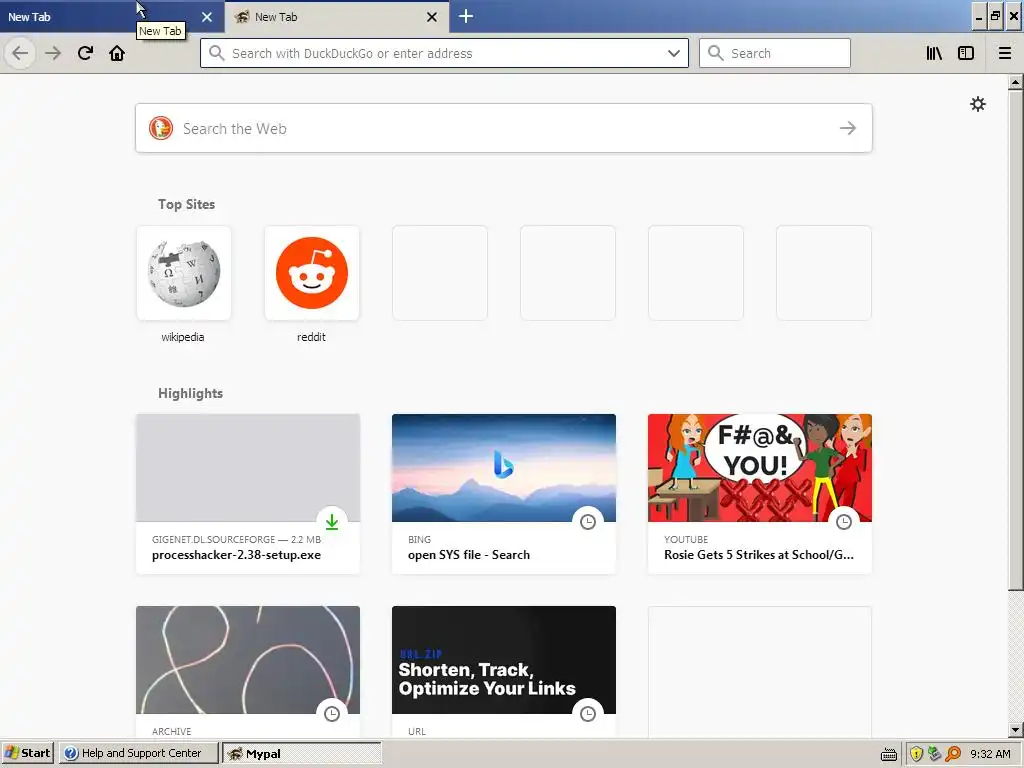This screenshot has height=768, width=1024.
Task: Open the Windows Start menu
Action: [27, 753]
